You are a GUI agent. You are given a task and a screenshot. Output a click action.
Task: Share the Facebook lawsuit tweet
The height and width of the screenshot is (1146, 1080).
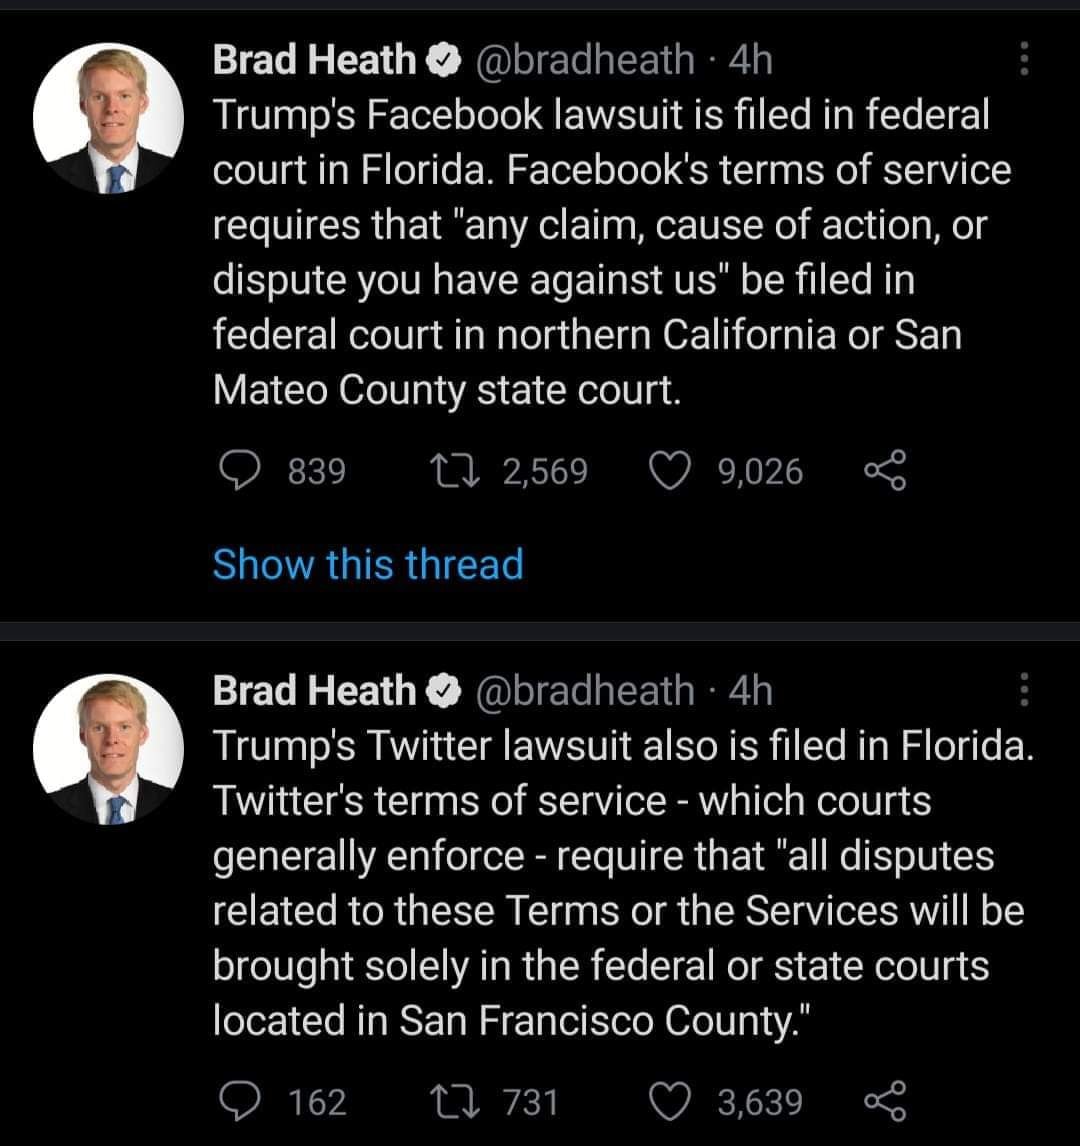(884, 471)
